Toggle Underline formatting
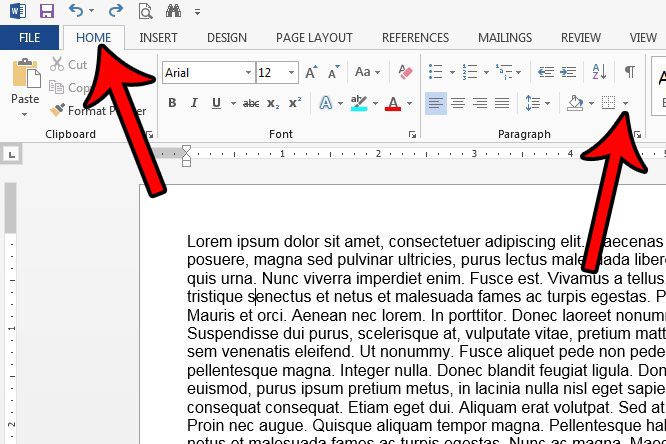 tap(216, 103)
